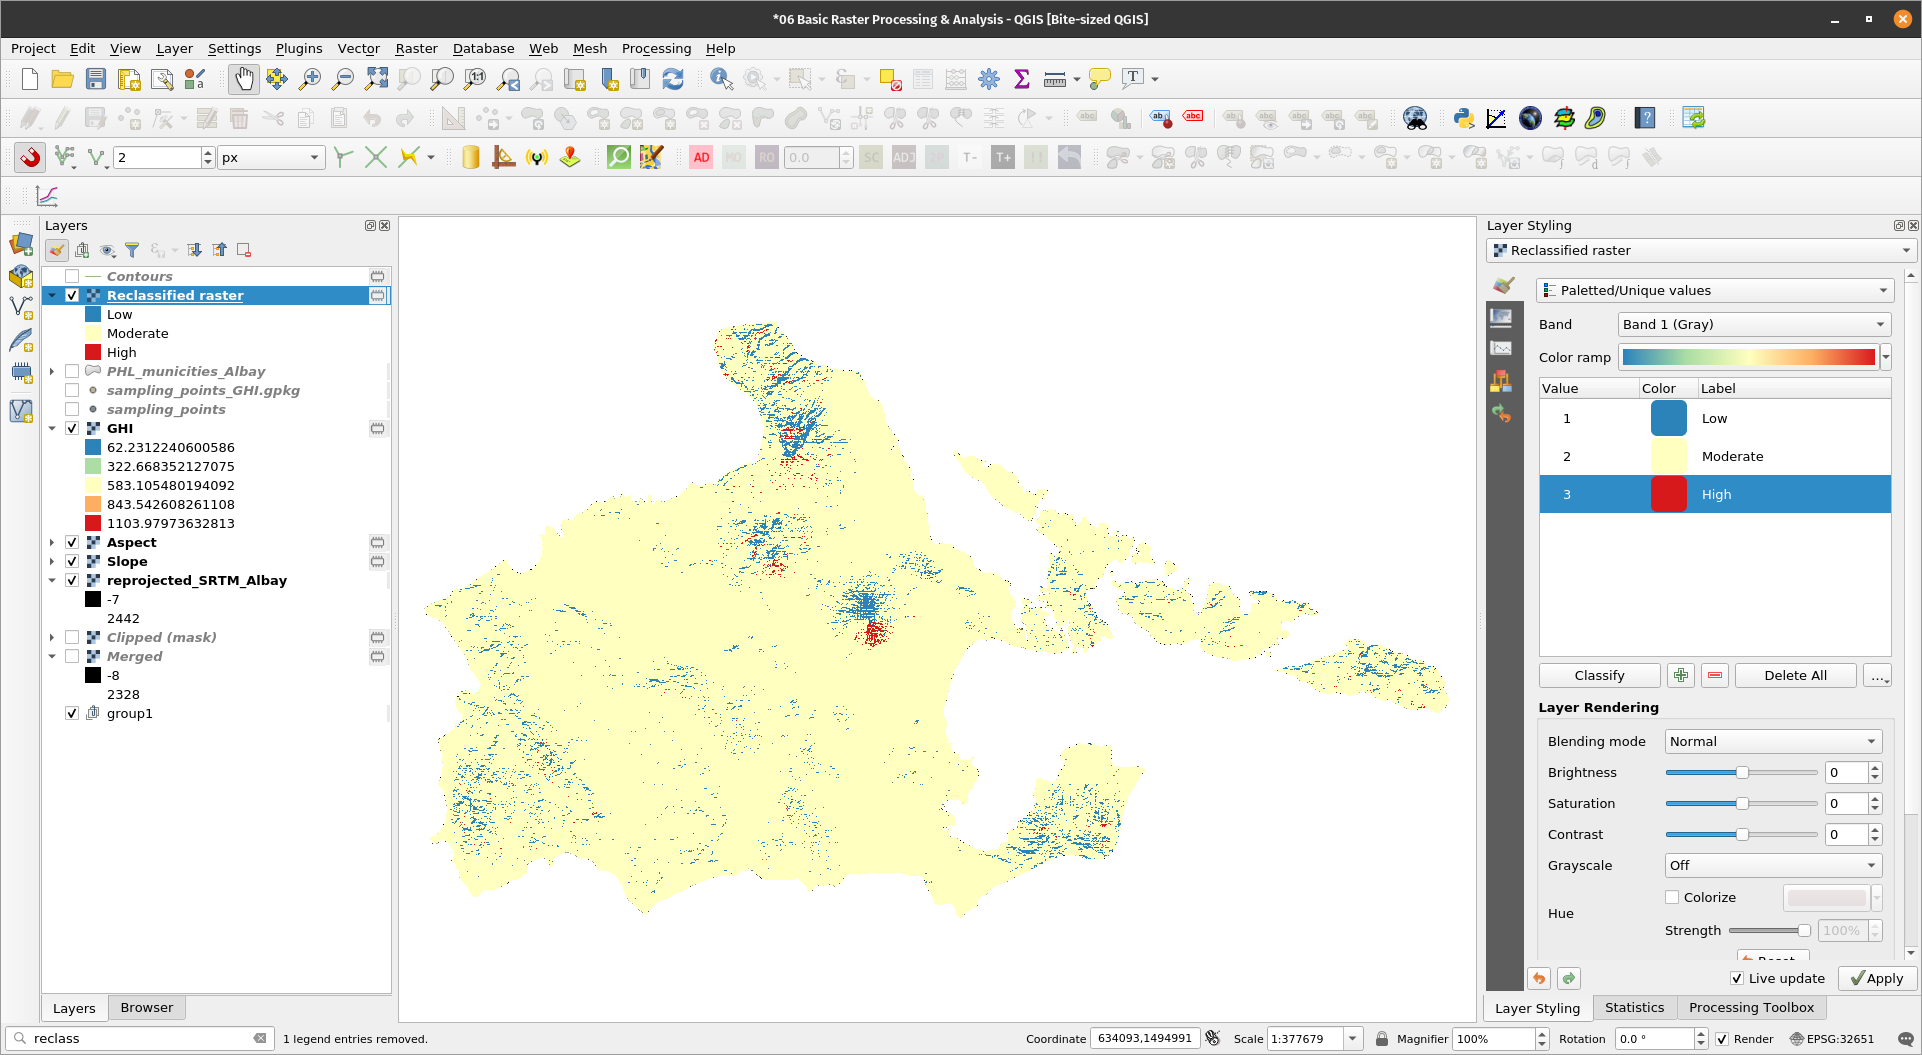Screen dimensions: 1922x1055
Task: Enable the Contours layer checkbox
Action: pyautogui.click(x=72, y=277)
